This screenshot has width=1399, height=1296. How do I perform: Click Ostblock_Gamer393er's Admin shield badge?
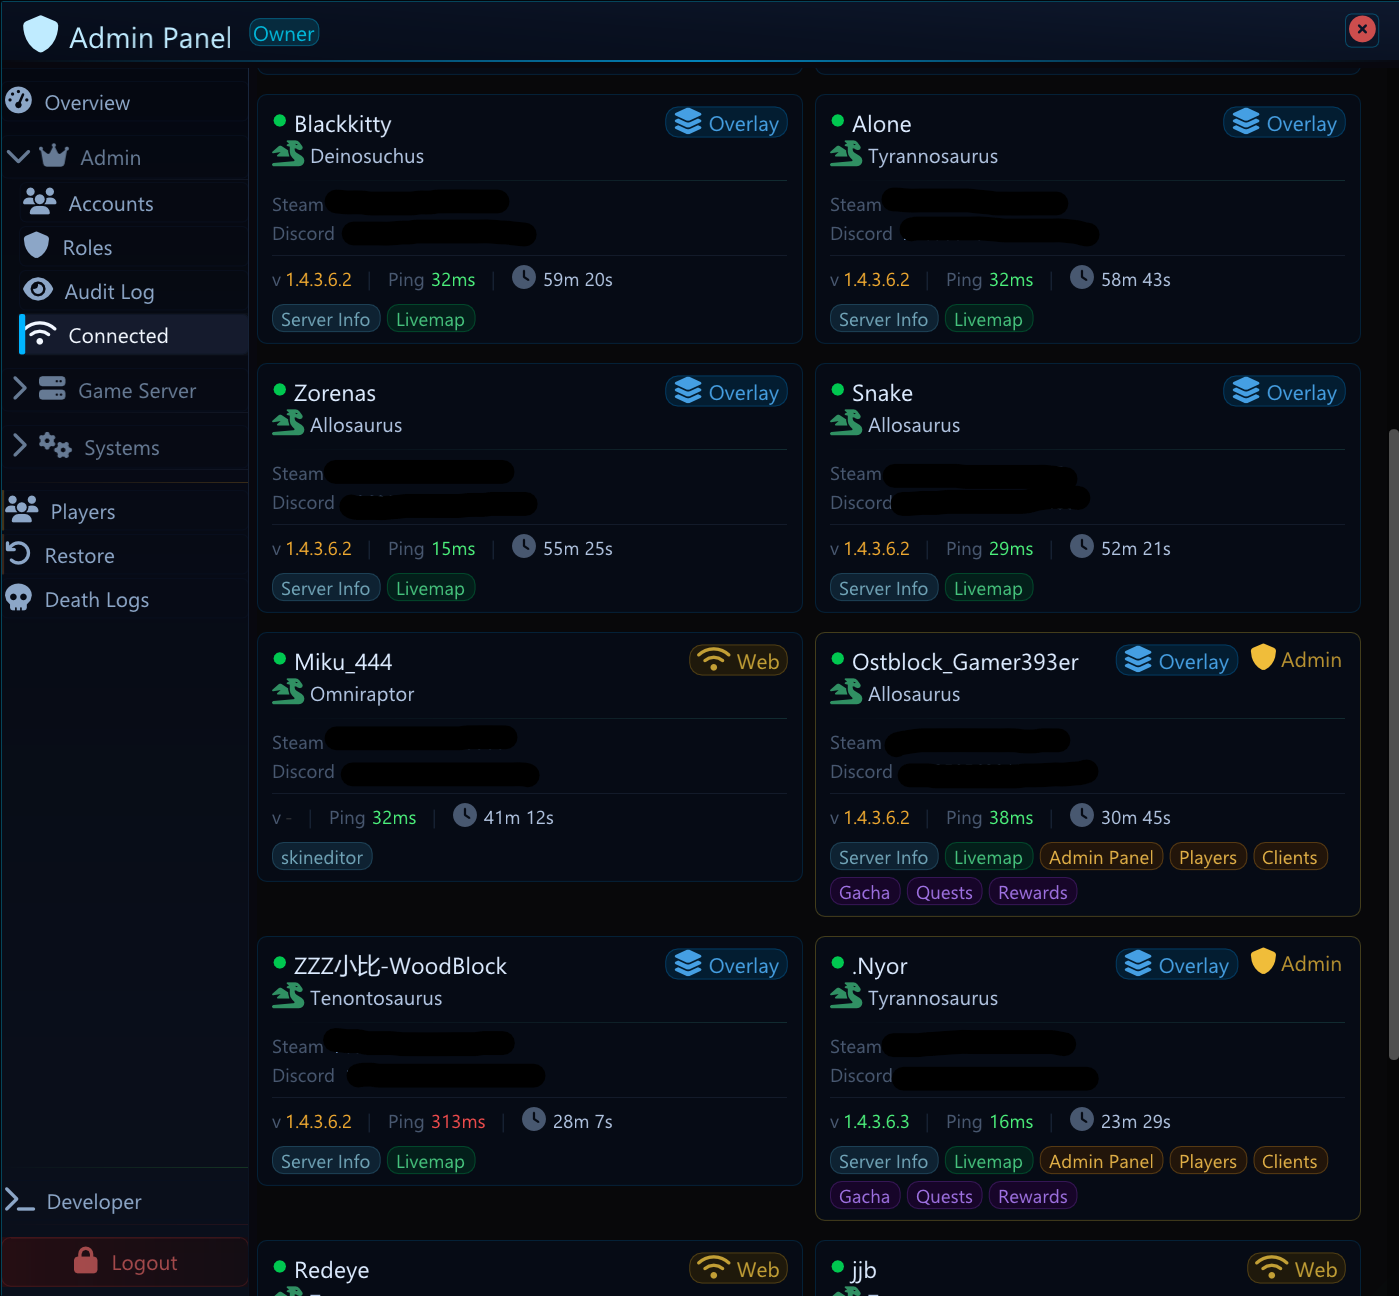click(x=1297, y=659)
